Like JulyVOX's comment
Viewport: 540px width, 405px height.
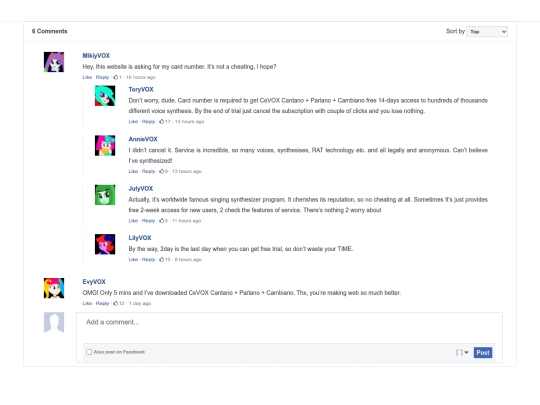133,221
